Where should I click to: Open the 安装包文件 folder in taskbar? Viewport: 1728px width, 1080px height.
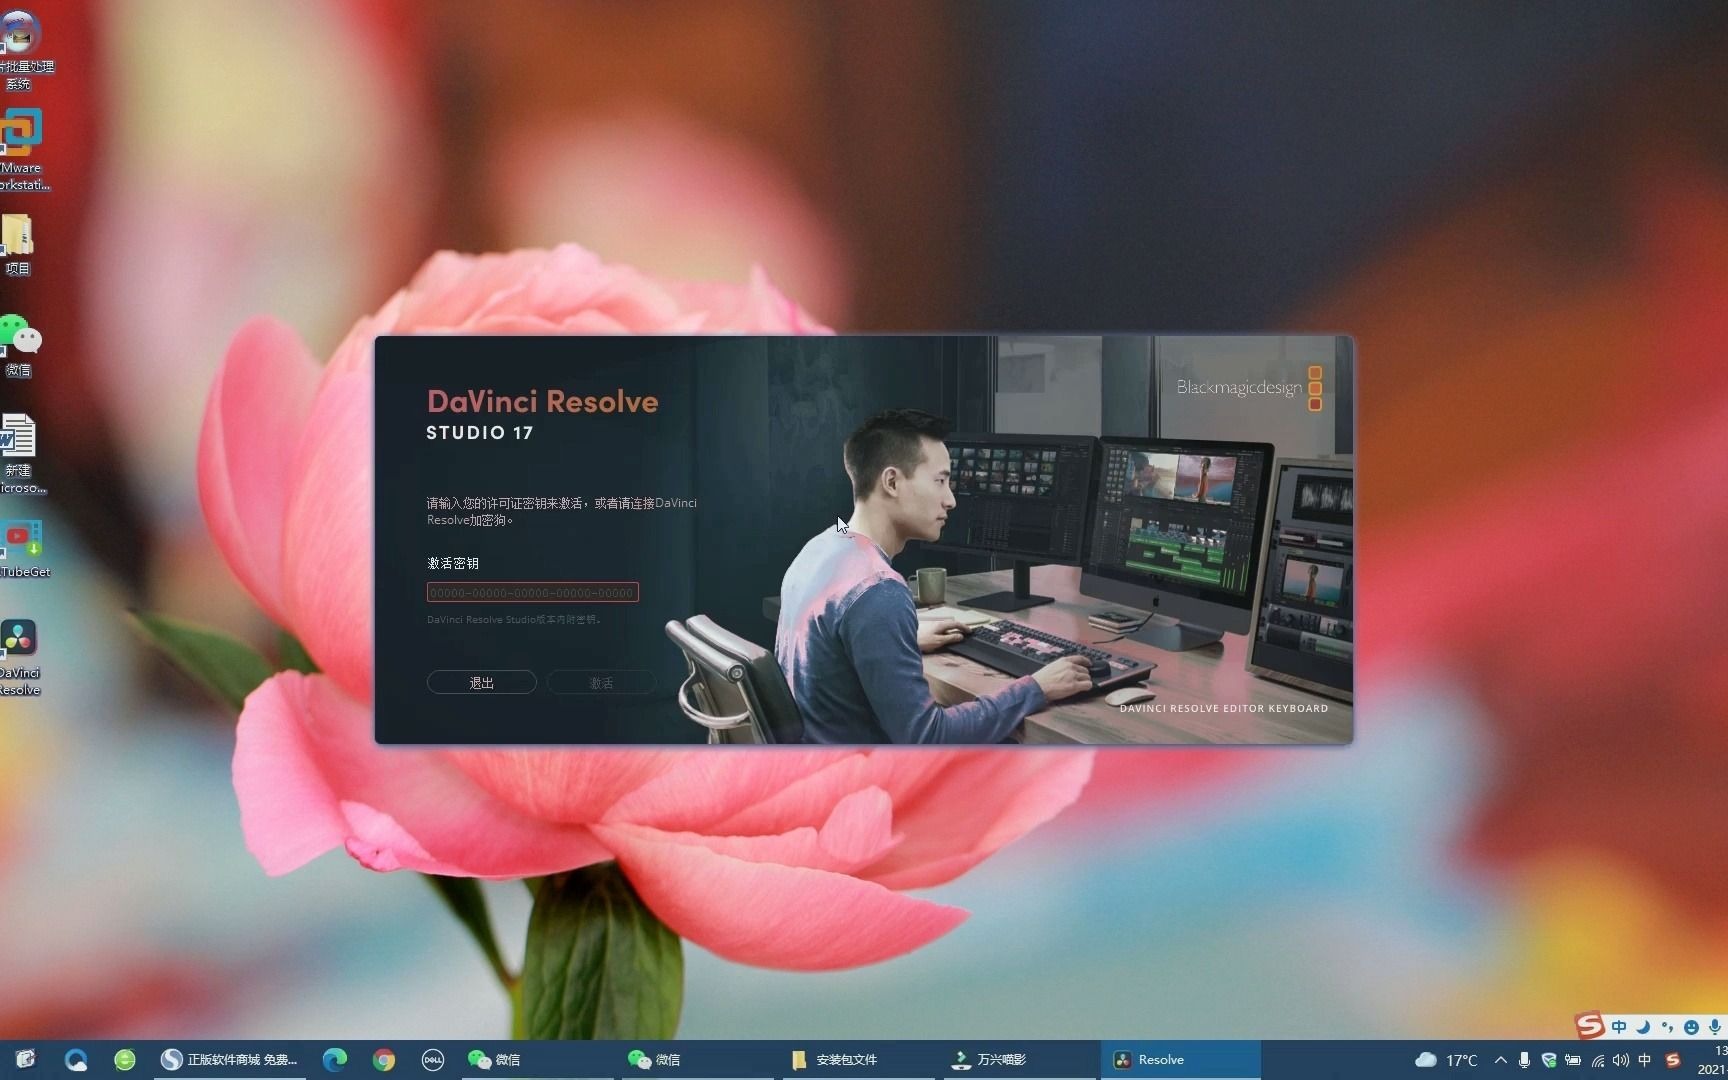[x=860, y=1060]
